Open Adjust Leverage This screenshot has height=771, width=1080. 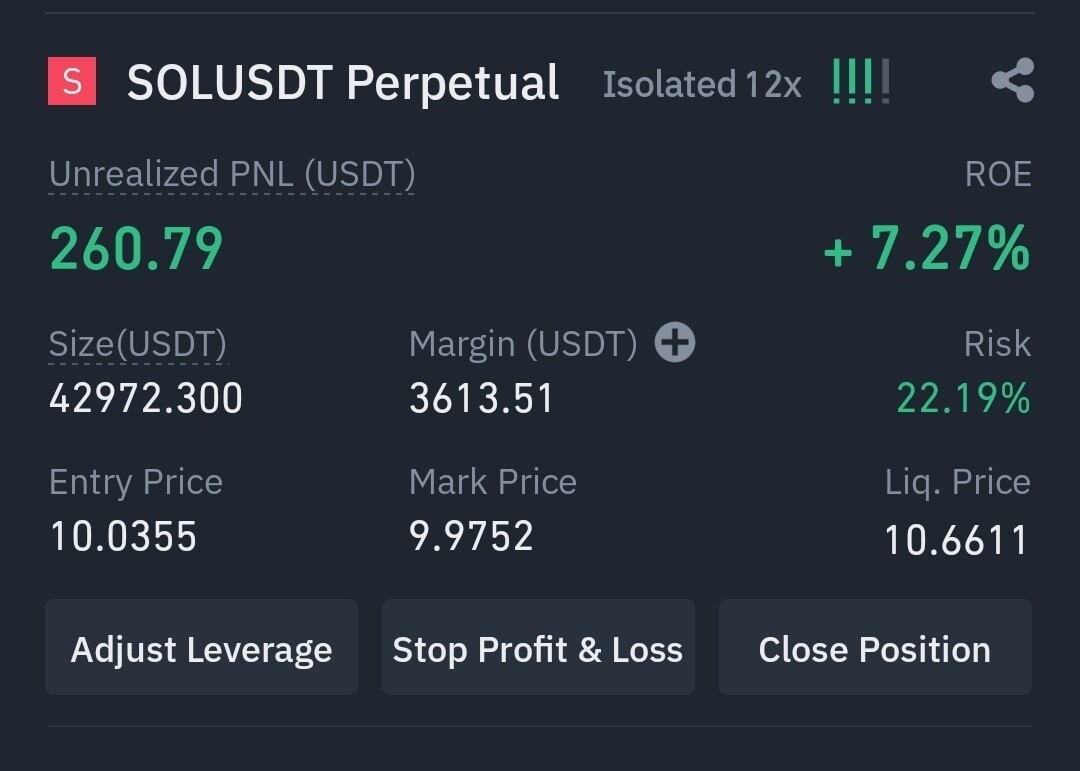tap(201, 648)
